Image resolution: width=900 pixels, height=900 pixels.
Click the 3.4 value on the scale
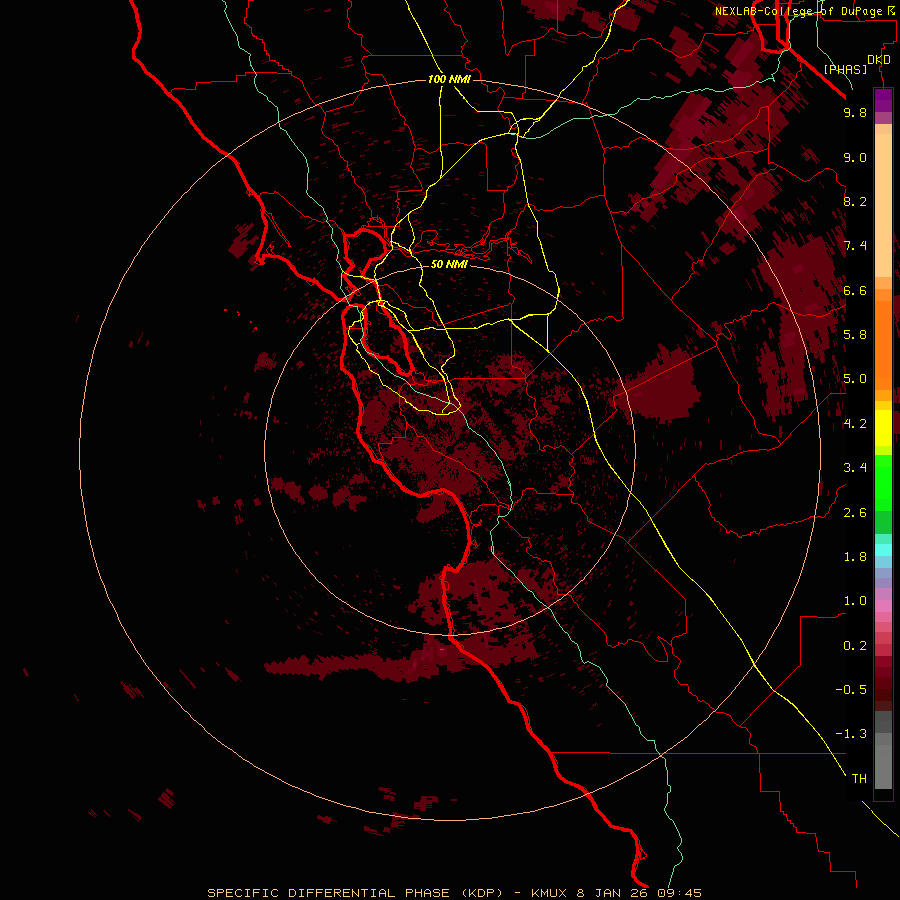click(x=855, y=468)
